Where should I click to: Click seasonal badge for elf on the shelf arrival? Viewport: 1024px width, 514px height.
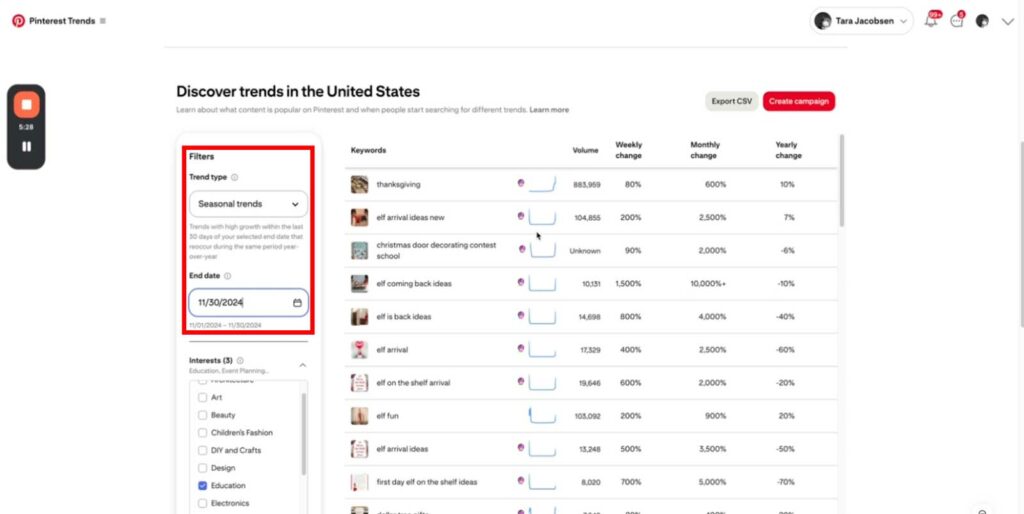(x=520, y=381)
